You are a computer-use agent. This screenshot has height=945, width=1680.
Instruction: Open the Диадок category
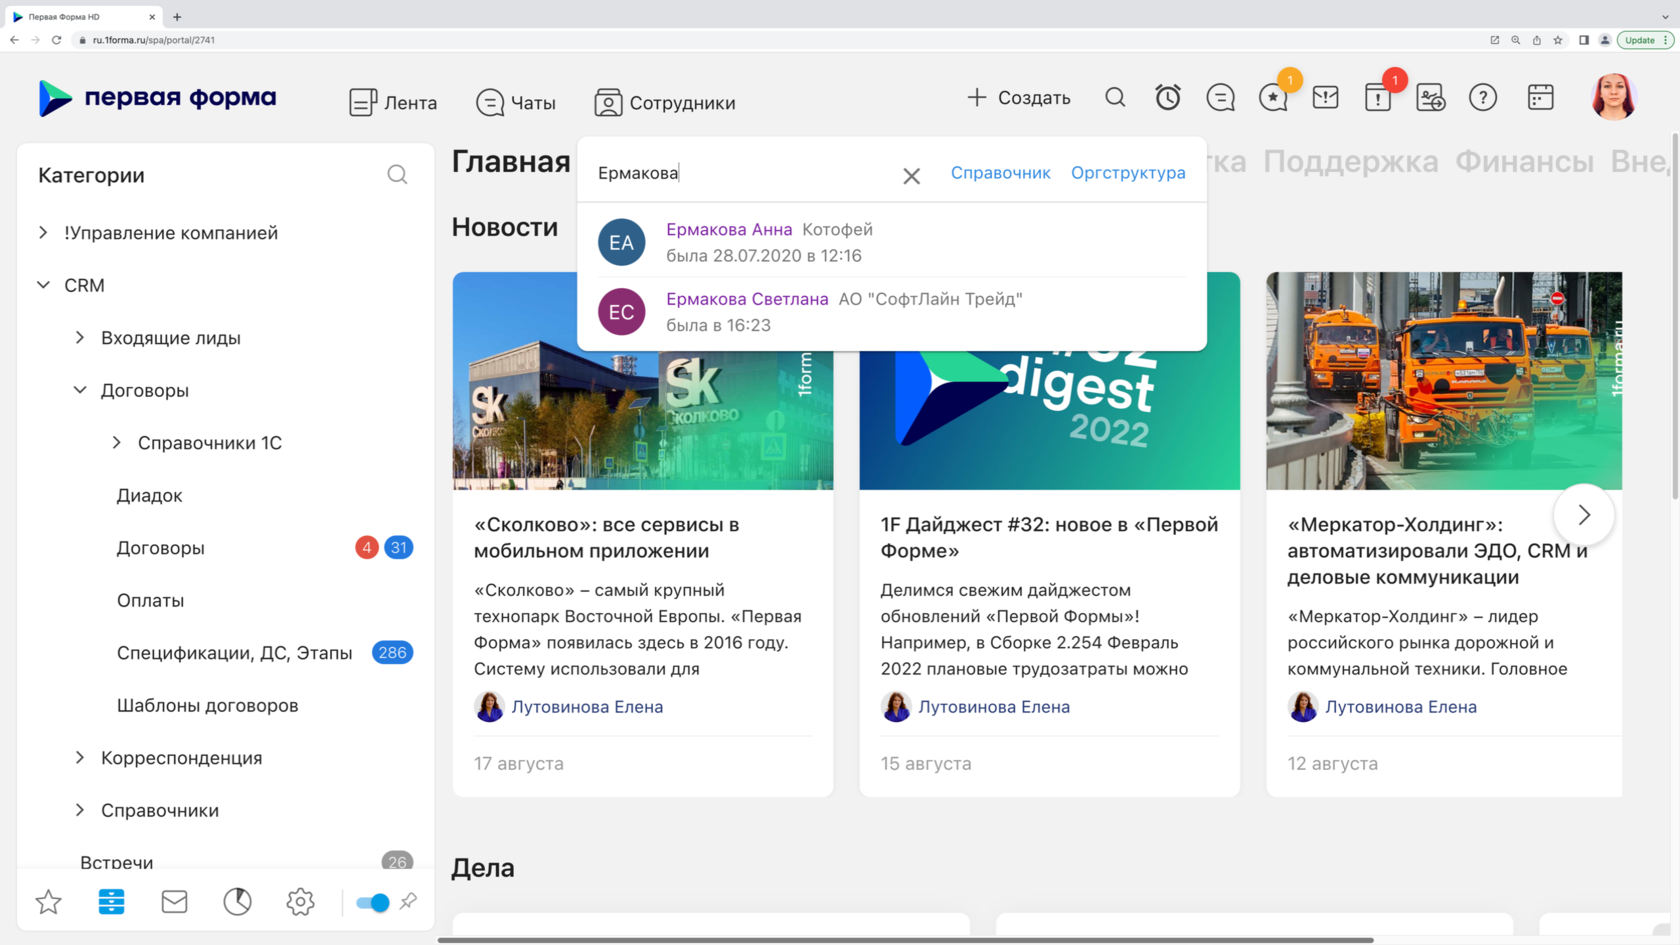click(x=149, y=495)
